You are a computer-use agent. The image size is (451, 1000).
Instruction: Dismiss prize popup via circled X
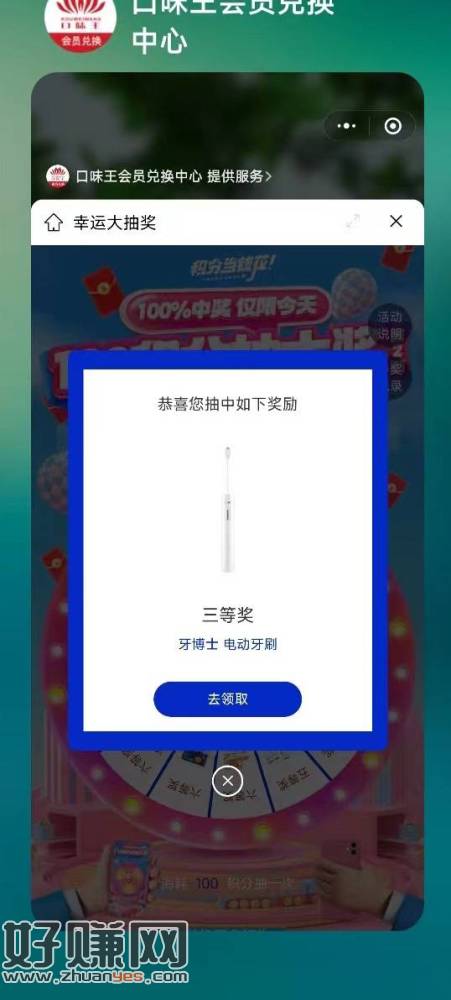pyautogui.click(x=228, y=781)
